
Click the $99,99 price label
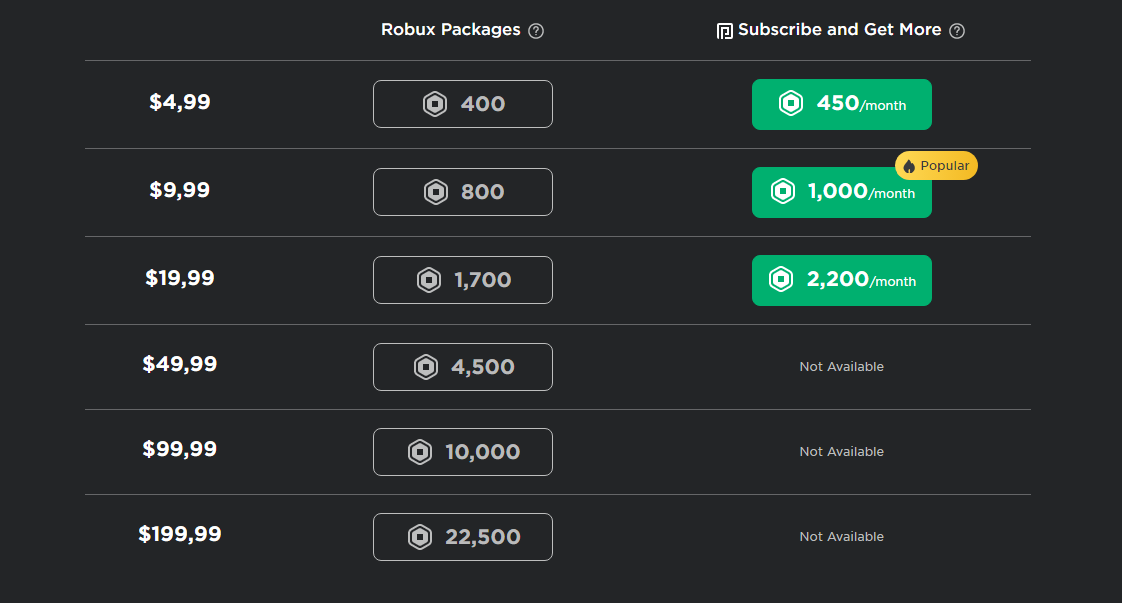point(180,449)
